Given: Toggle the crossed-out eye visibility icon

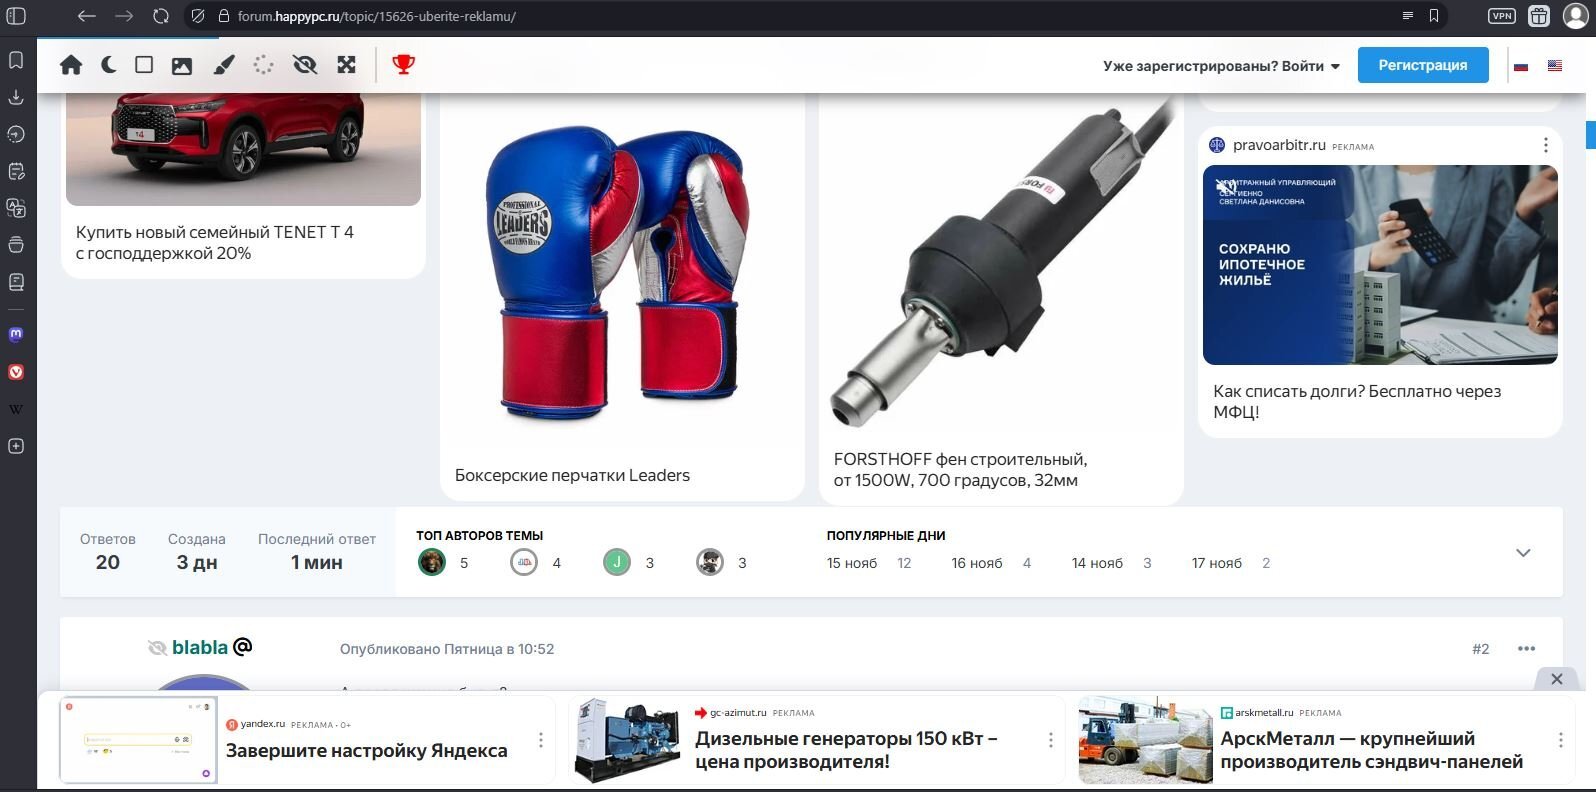Looking at the screenshot, I should point(304,65).
